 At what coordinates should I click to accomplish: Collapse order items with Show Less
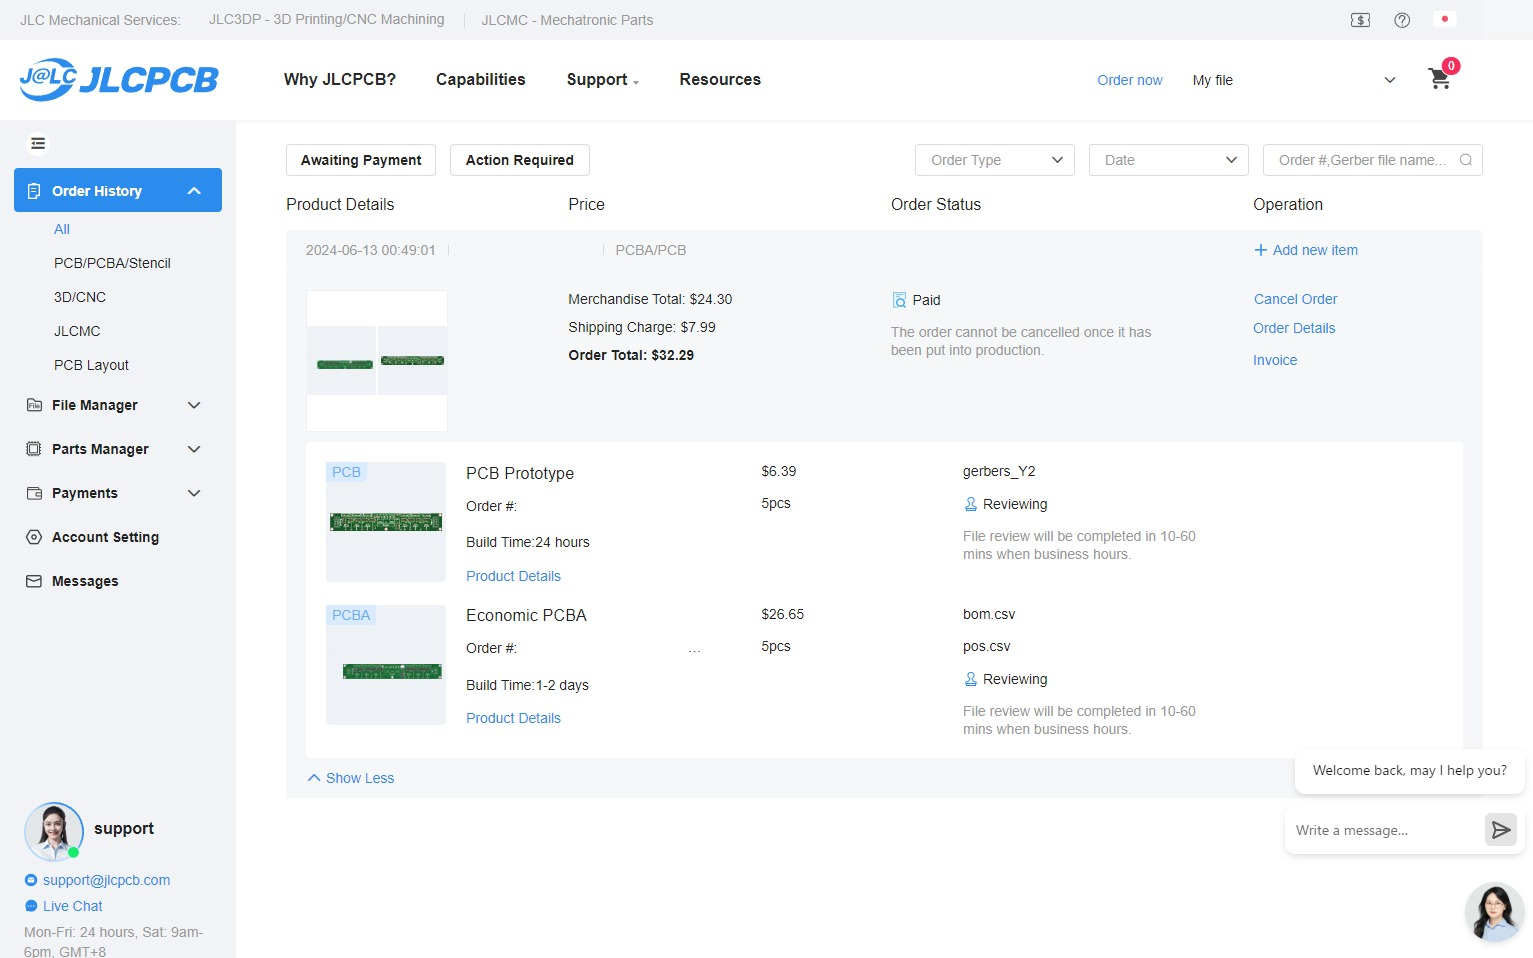pyautogui.click(x=351, y=778)
